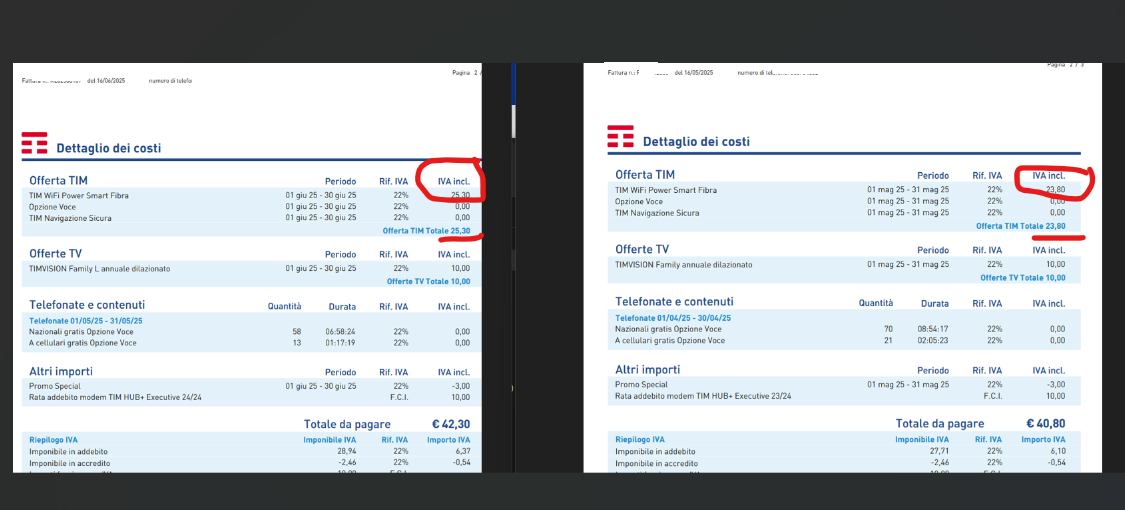Click the TIM logo in the June invoice

[34, 143]
